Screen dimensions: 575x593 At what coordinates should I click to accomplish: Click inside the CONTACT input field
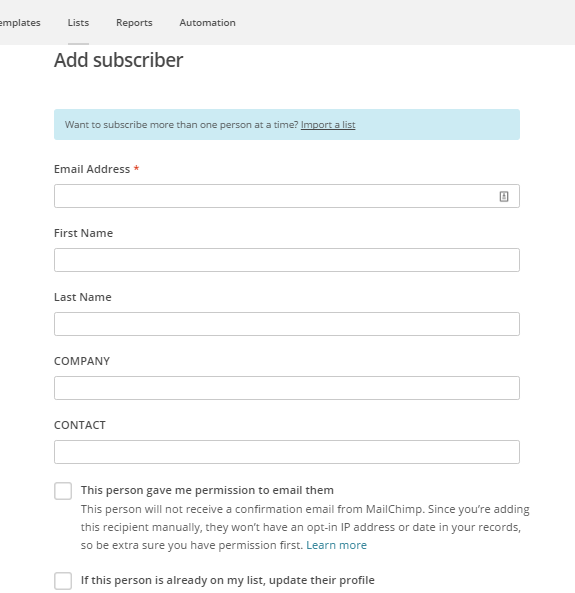click(x=287, y=452)
